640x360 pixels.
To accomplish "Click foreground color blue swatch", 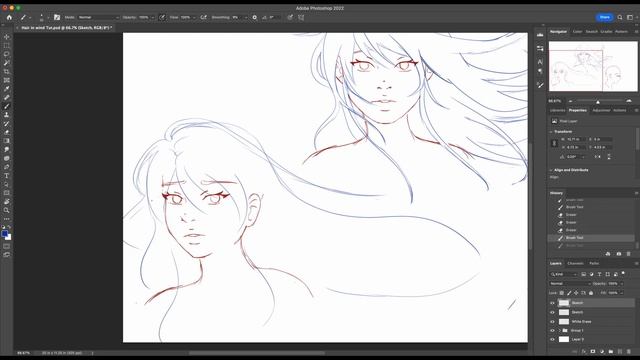I will point(4,233).
